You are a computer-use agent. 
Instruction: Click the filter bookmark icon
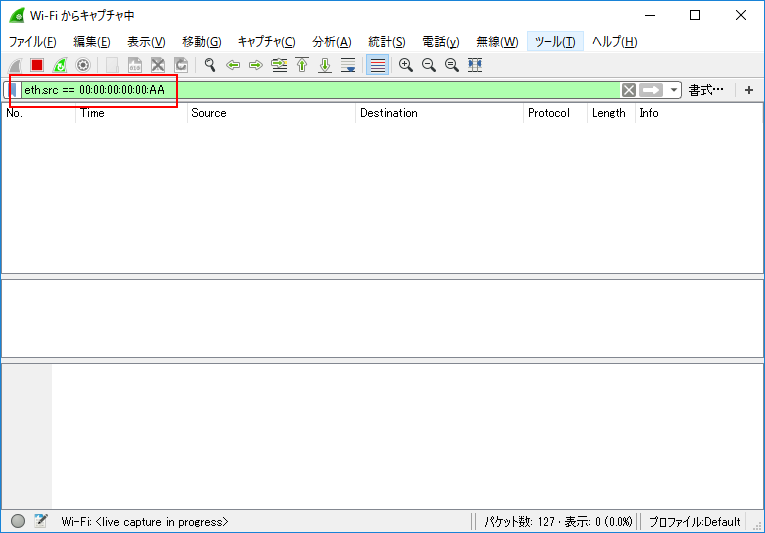(13, 90)
